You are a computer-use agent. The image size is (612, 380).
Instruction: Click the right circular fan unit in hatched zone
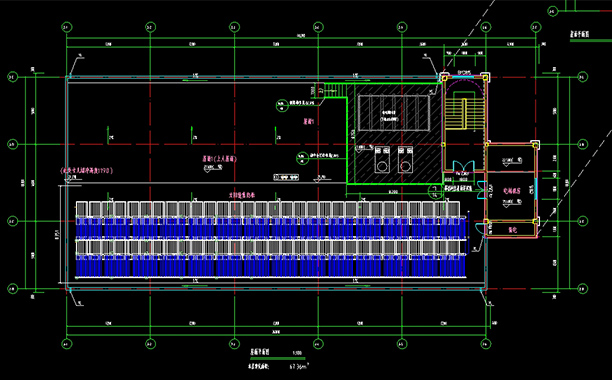(x=406, y=160)
